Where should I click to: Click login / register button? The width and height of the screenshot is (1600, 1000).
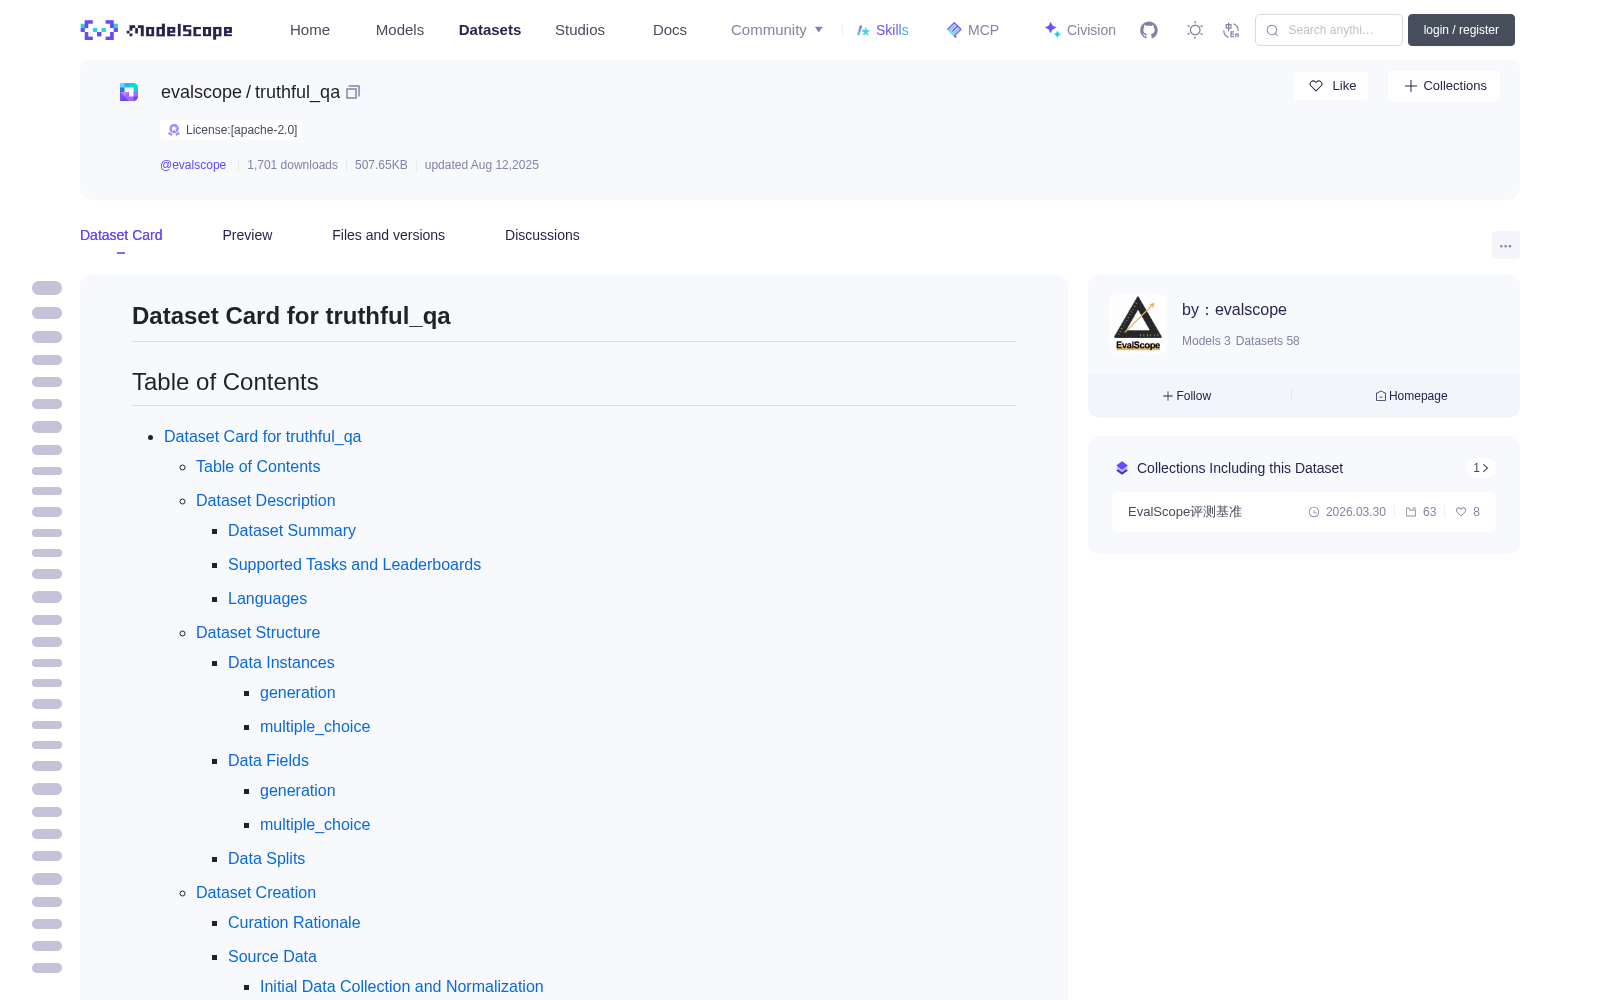(1461, 30)
